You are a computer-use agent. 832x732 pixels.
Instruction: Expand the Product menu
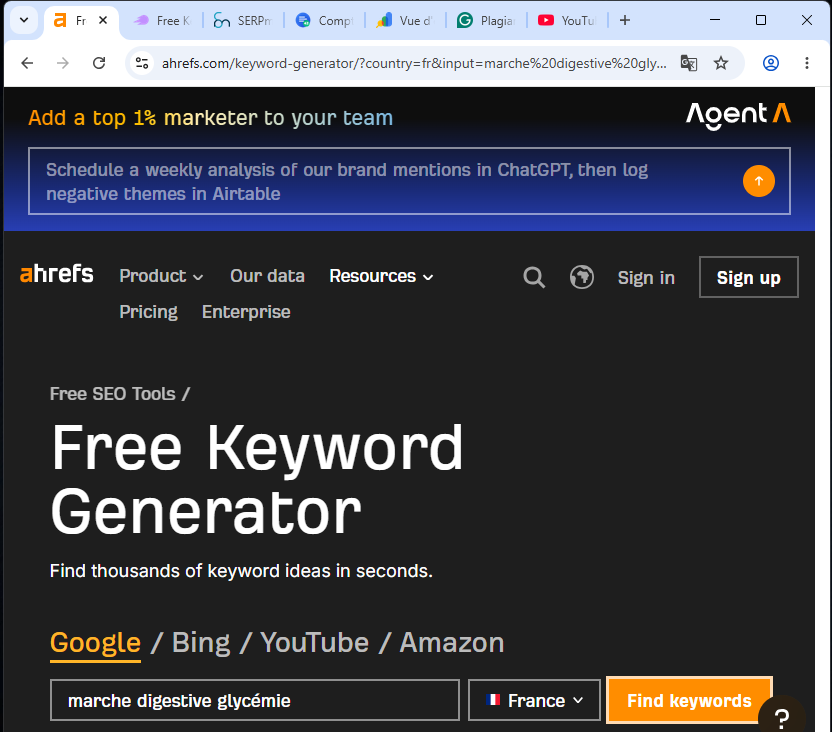(161, 276)
